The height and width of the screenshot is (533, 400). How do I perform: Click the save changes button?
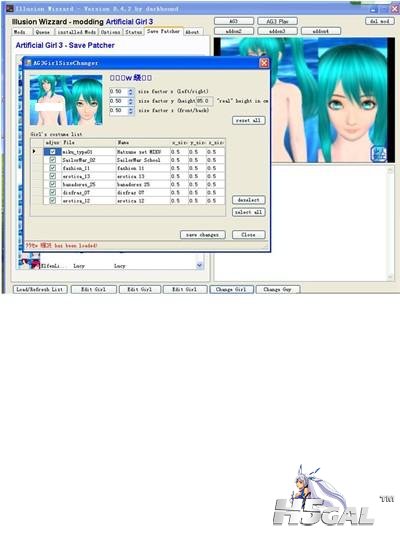coord(203,235)
